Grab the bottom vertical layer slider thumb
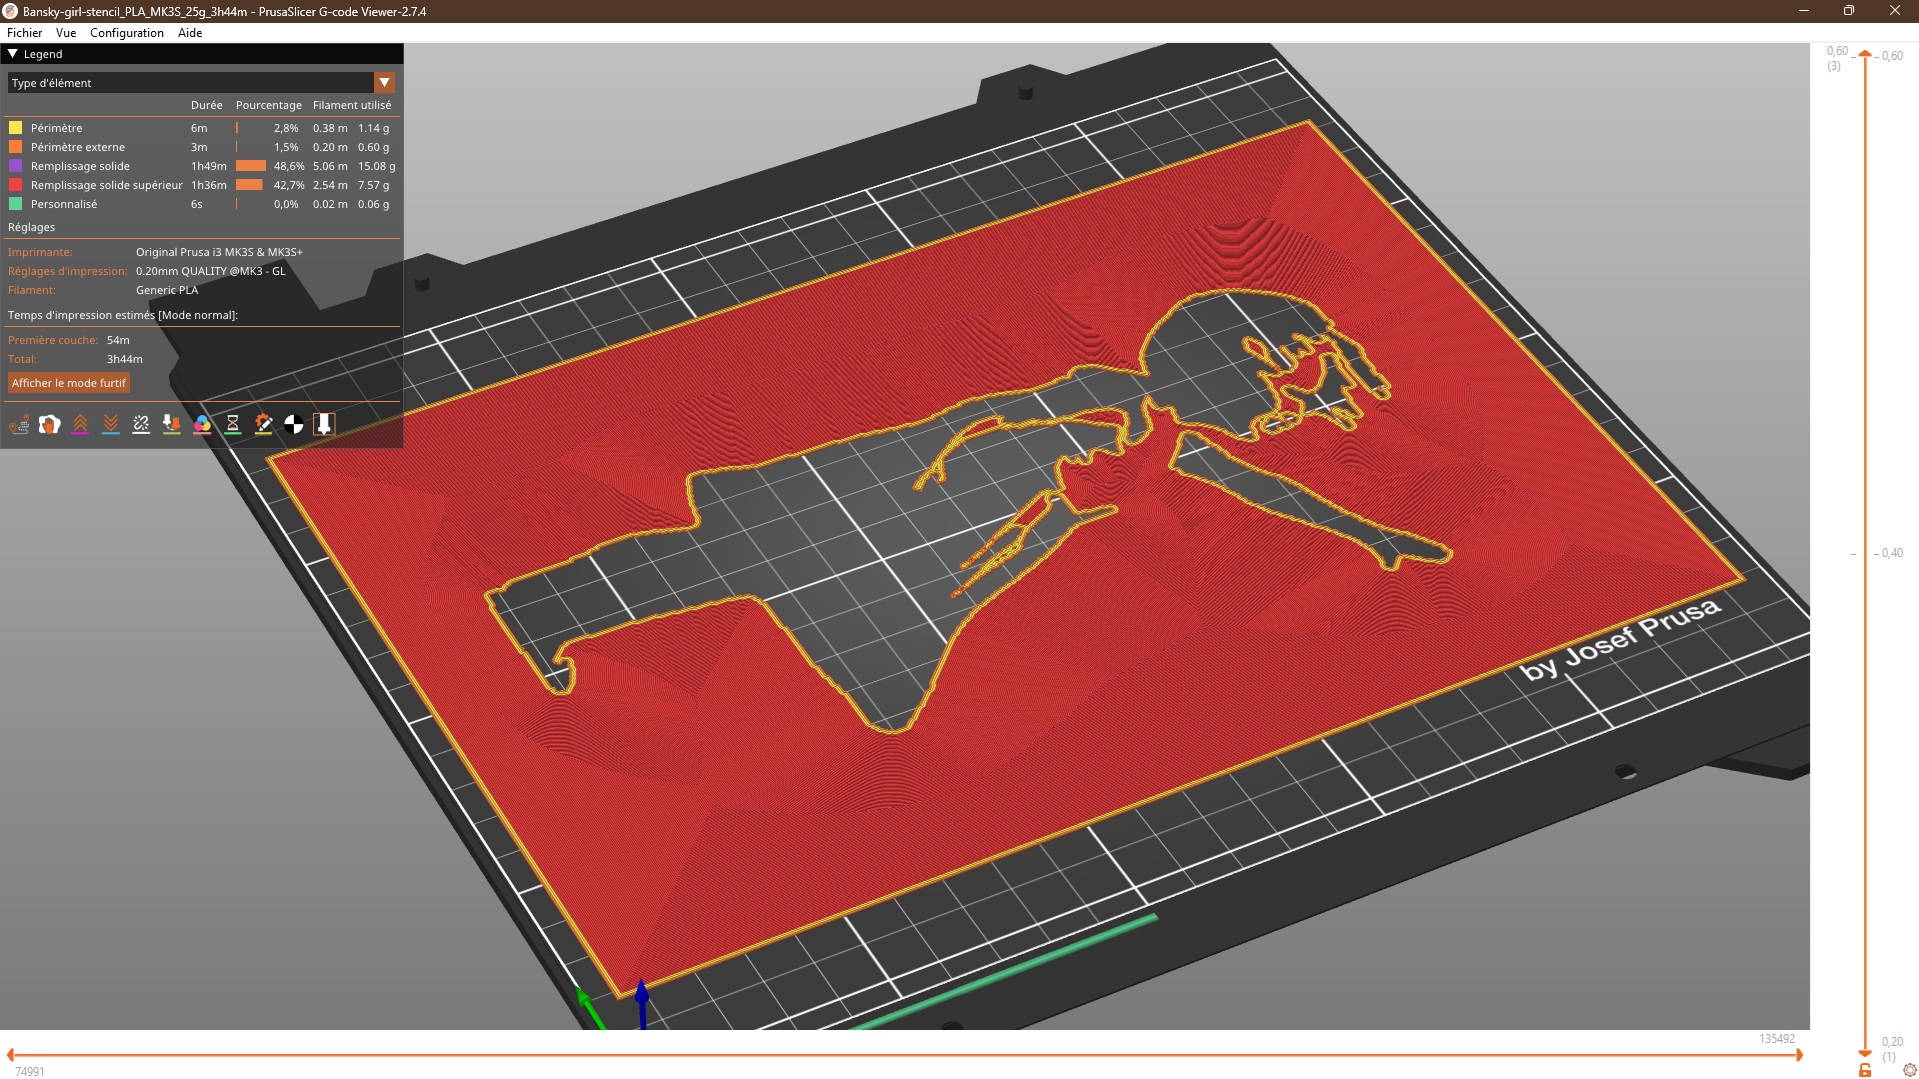Viewport: 1919px width, 1079px height. point(1865,1053)
